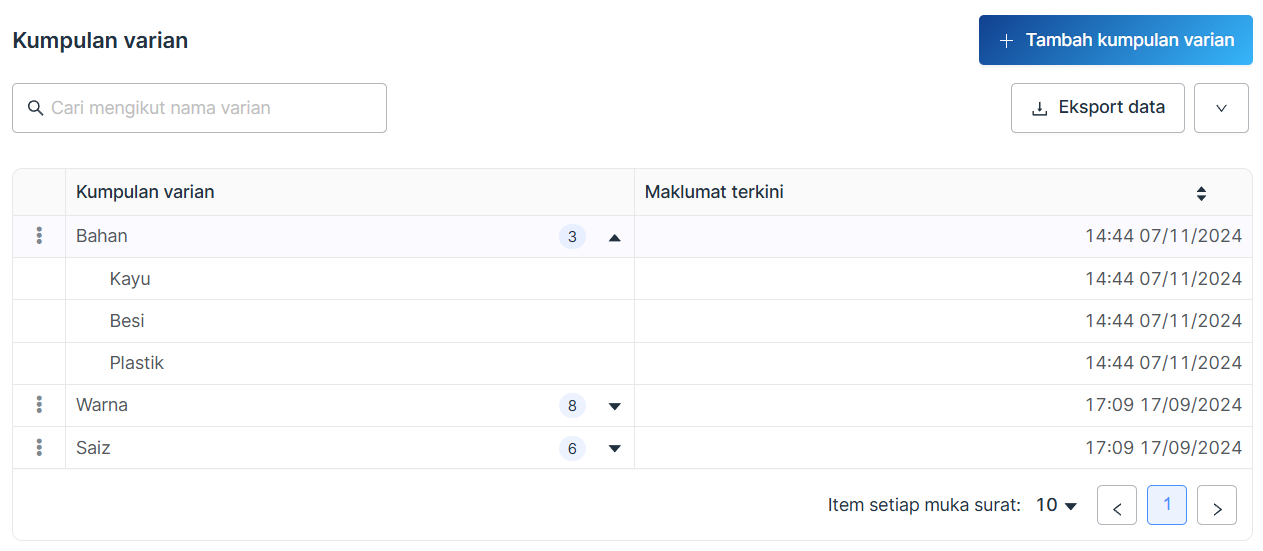The width and height of the screenshot is (1263, 551).
Task: Change items per page dropdown
Action: (1056, 506)
